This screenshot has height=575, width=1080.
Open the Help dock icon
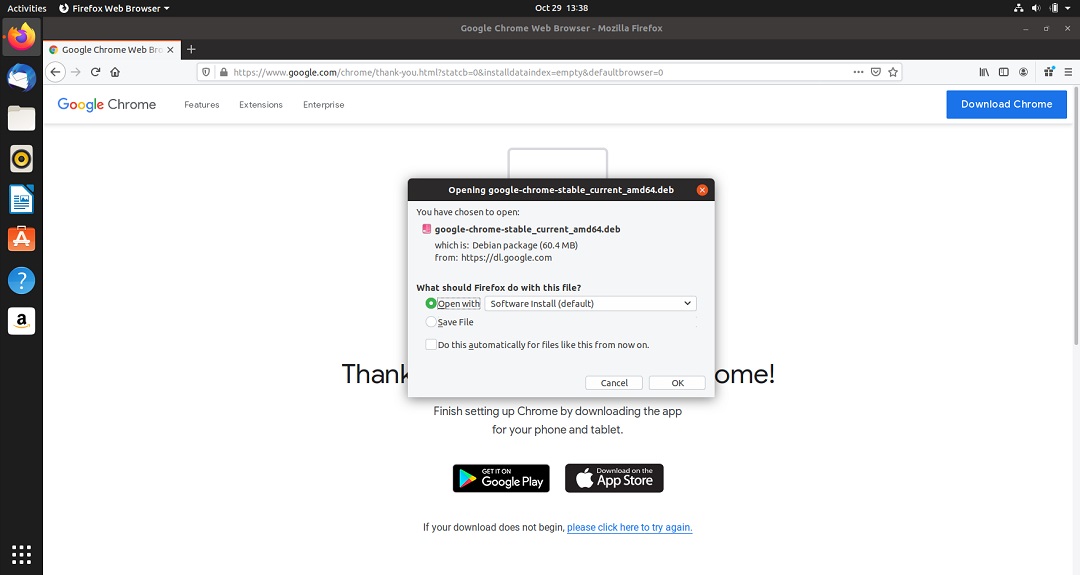pyautogui.click(x=21, y=280)
